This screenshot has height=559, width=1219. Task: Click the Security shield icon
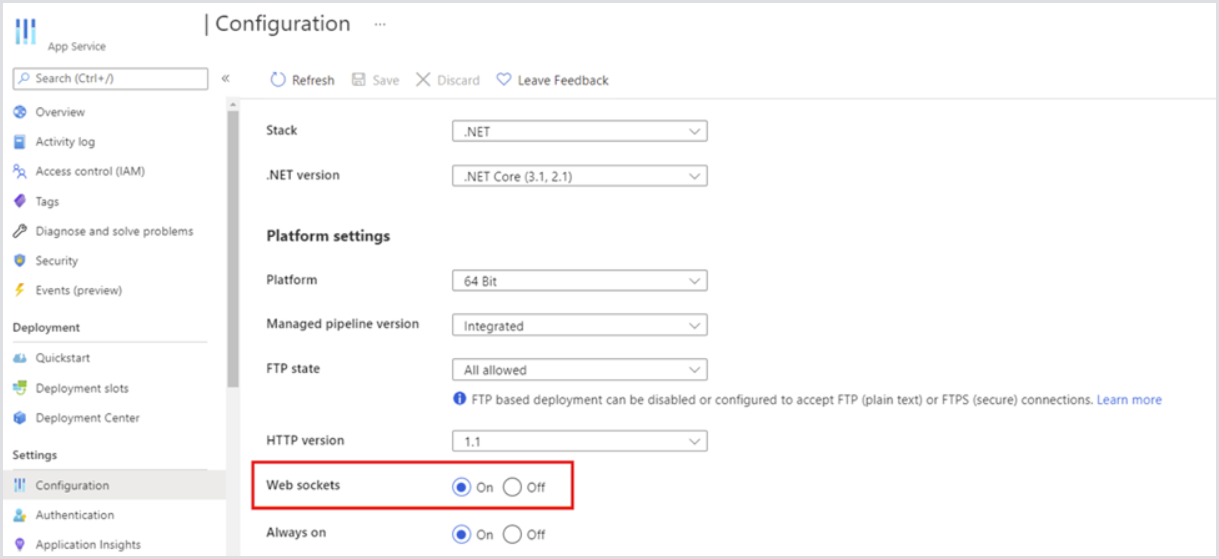(x=19, y=261)
